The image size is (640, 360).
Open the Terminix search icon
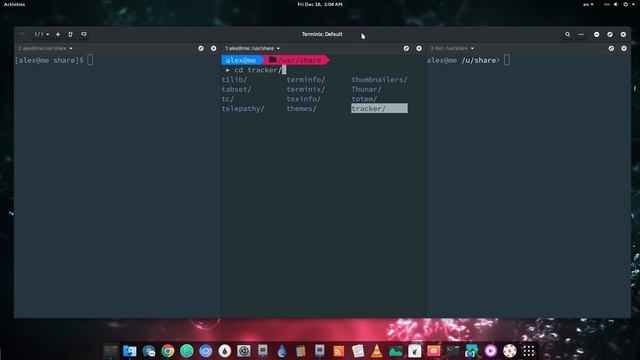[567, 35]
